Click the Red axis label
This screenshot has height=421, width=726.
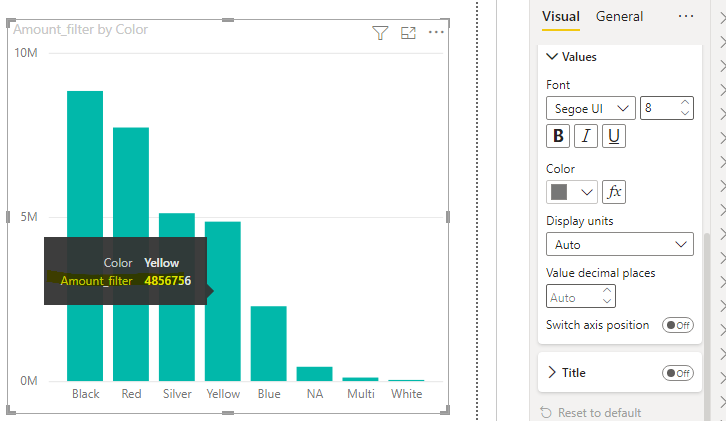coord(131,394)
